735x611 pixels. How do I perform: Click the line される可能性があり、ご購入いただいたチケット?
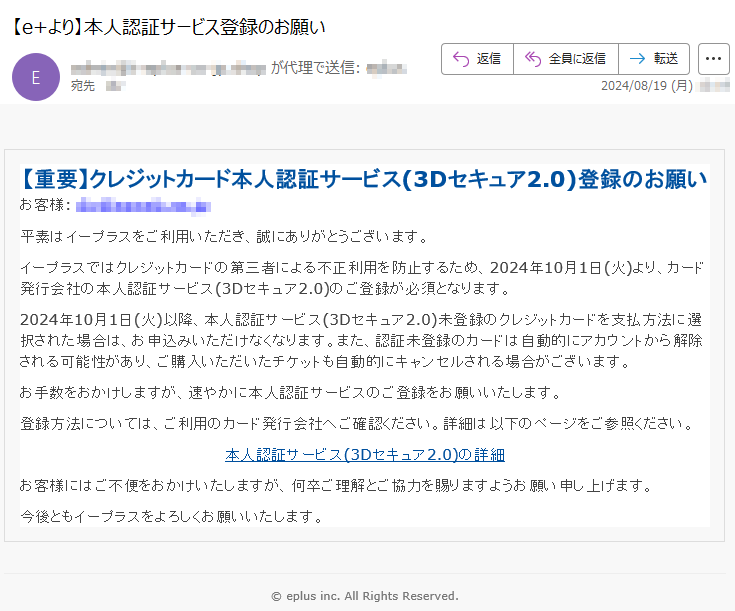click(x=325, y=362)
